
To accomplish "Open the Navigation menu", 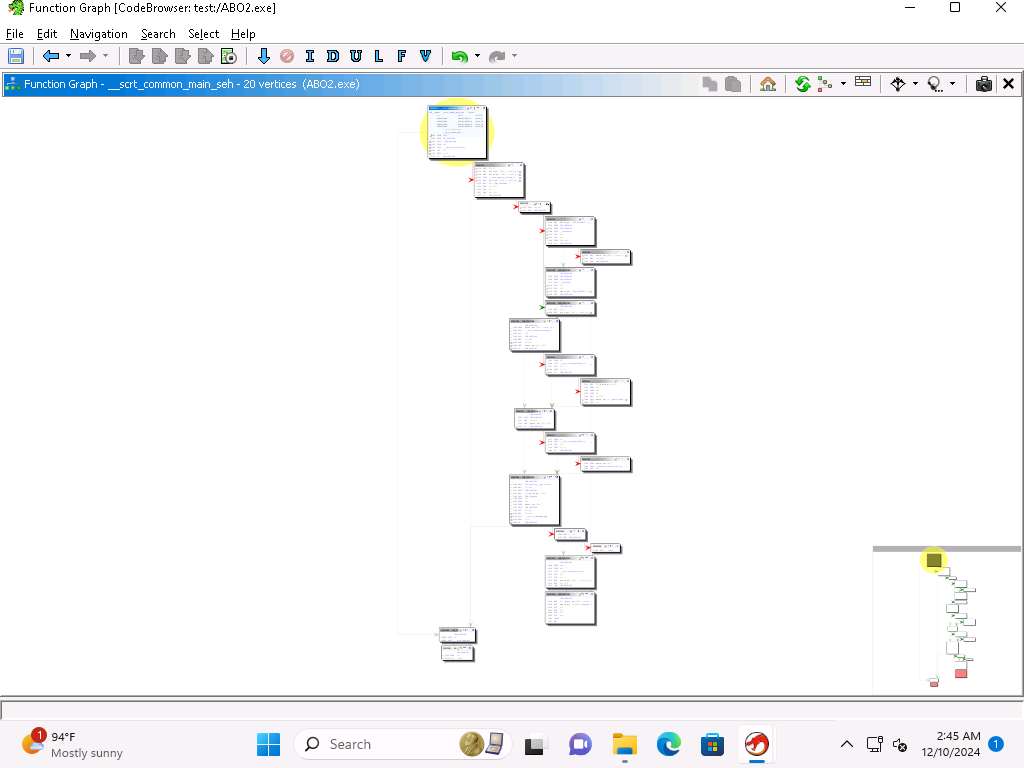I will pos(98,34).
